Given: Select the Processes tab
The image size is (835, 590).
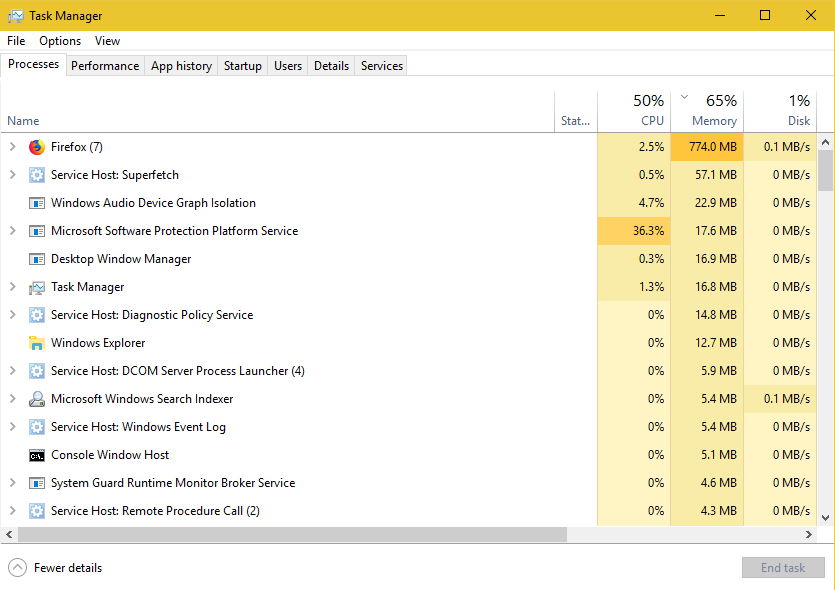Looking at the screenshot, I should 34,64.
